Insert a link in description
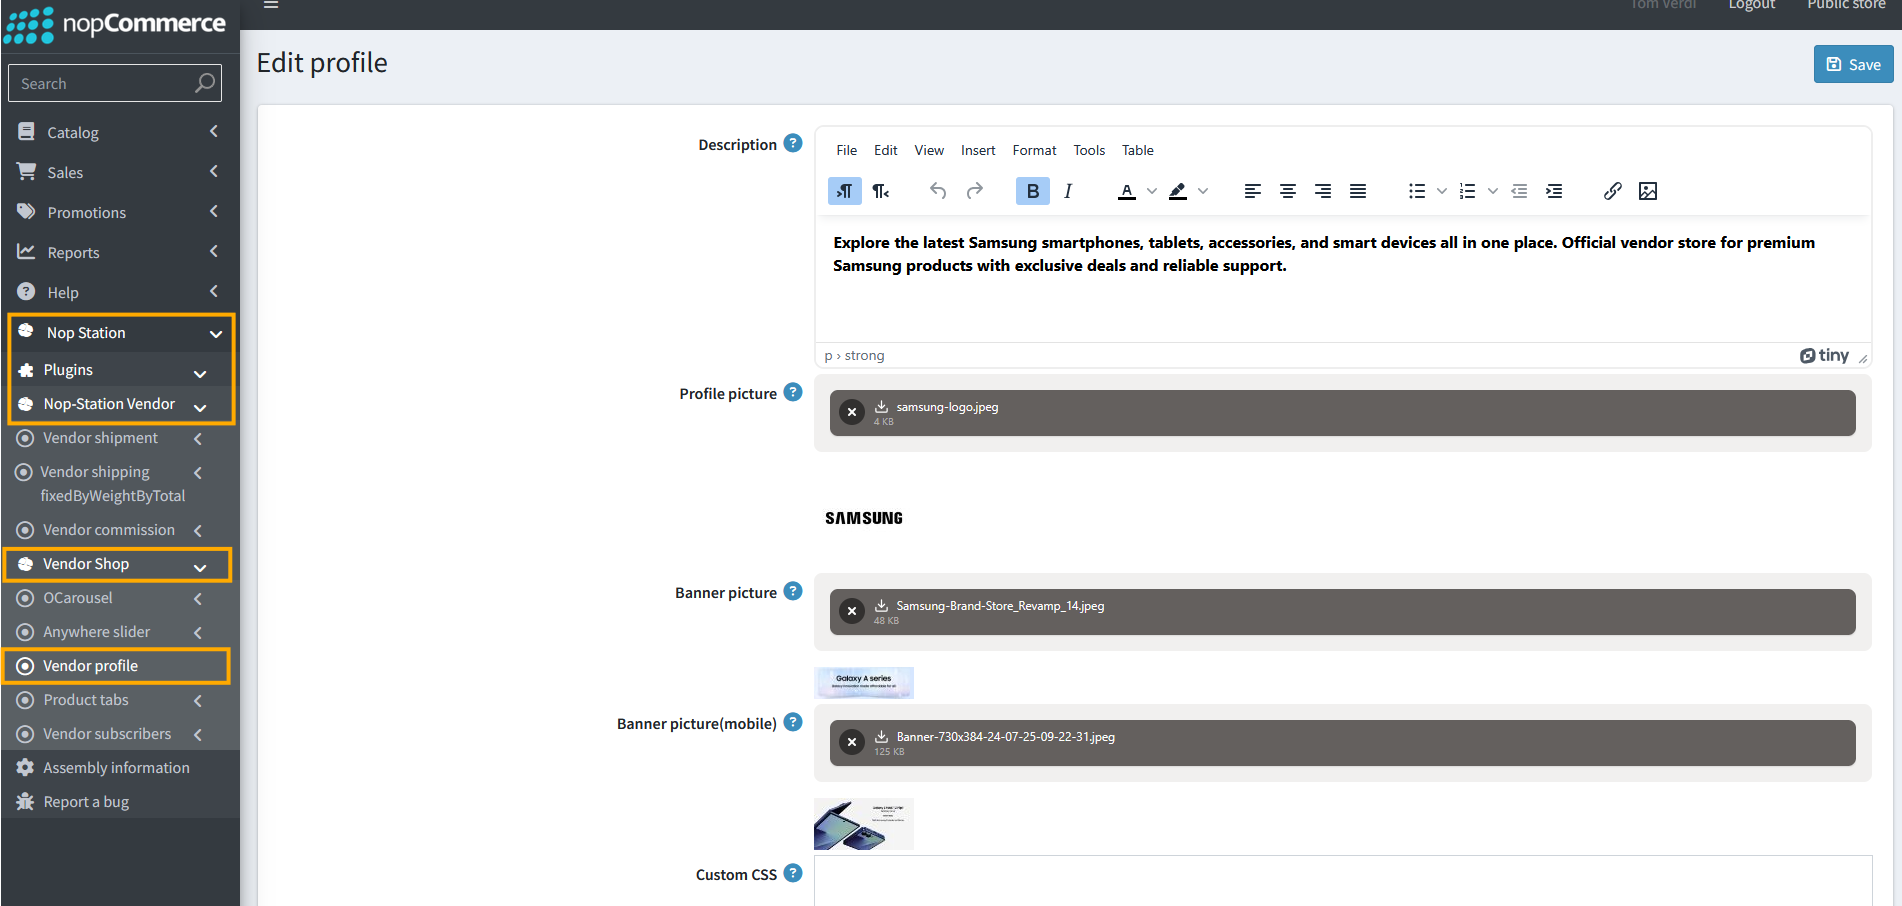The height and width of the screenshot is (906, 1902). tap(1613, 191)
